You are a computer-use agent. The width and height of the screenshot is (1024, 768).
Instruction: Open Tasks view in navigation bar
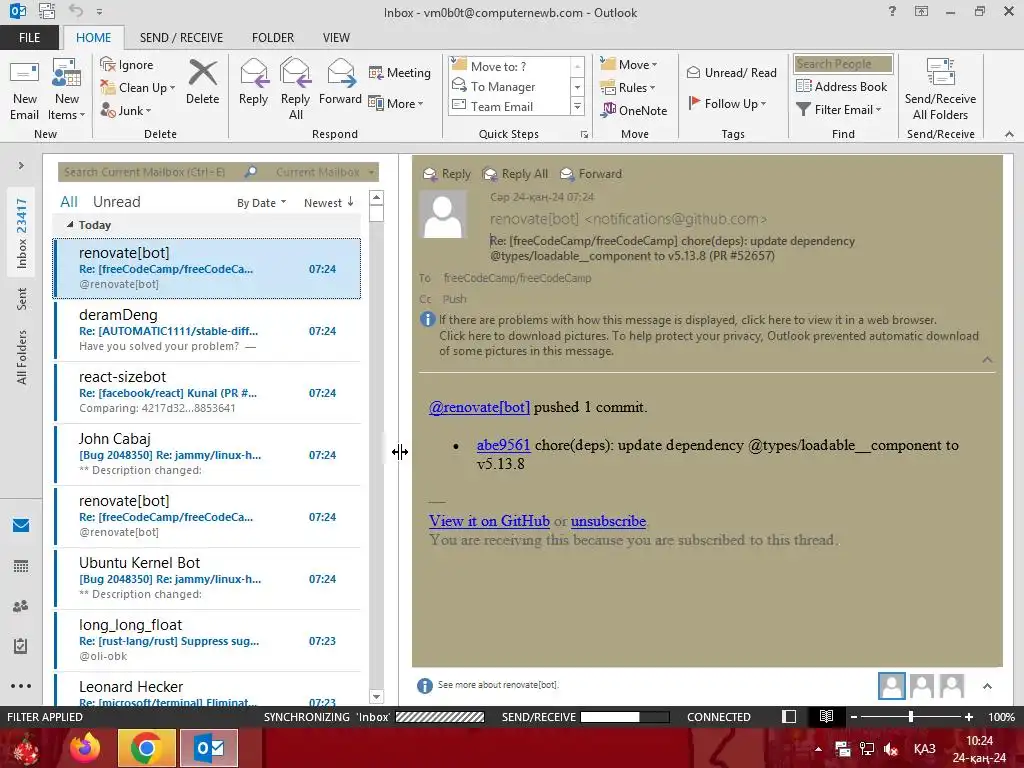21,646
